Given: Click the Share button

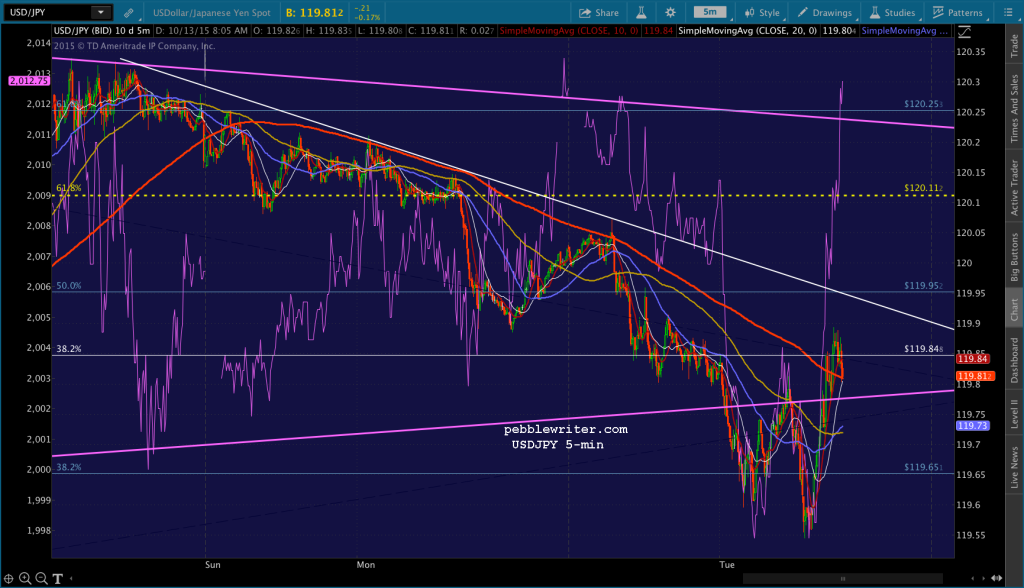Looking at the screenshot, I should (x=599, y=12).
